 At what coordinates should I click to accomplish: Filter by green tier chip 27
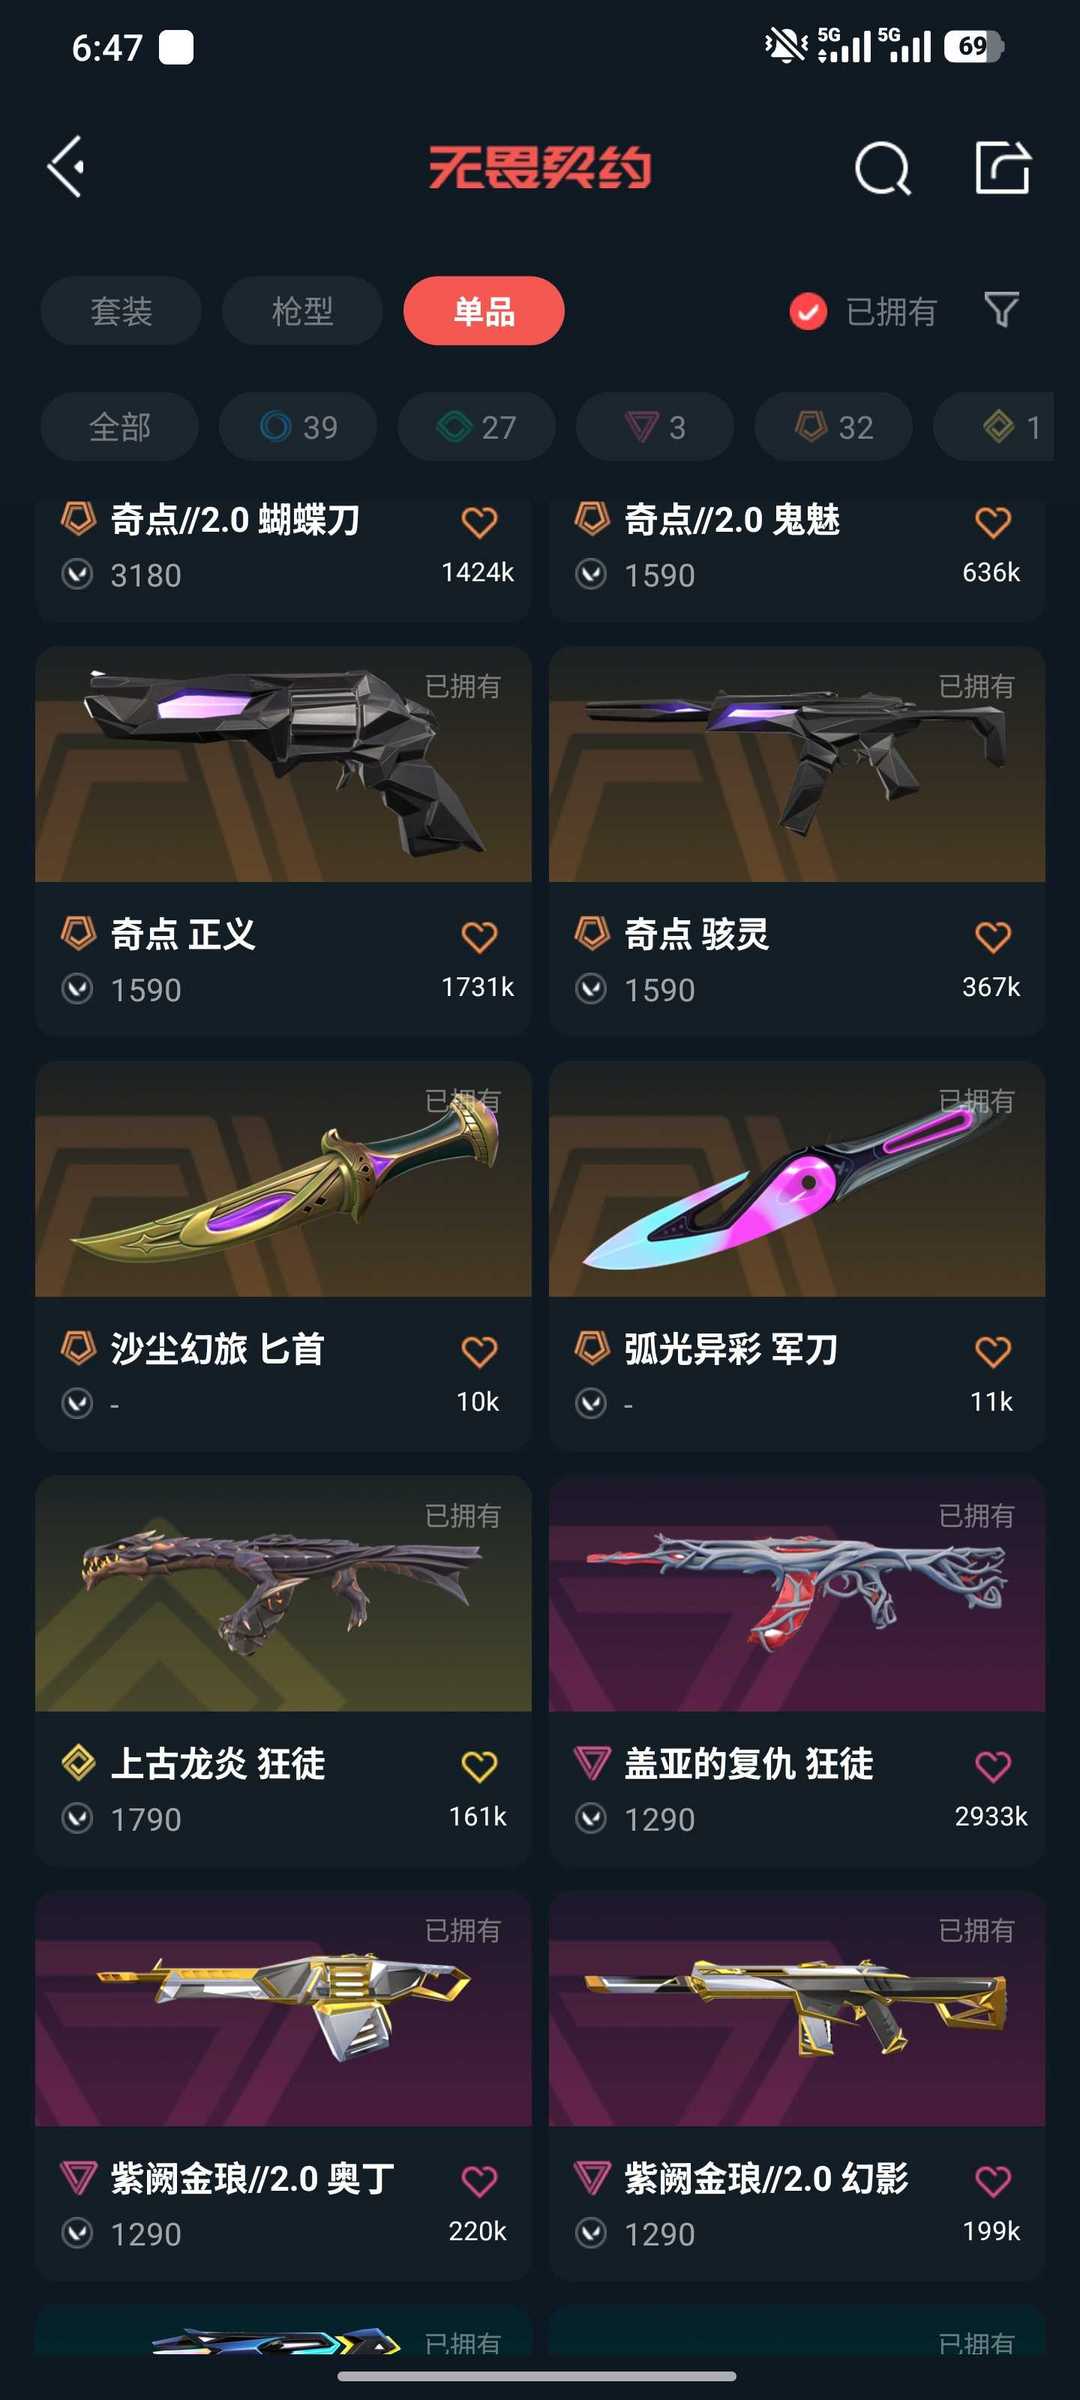coord(477,427)
